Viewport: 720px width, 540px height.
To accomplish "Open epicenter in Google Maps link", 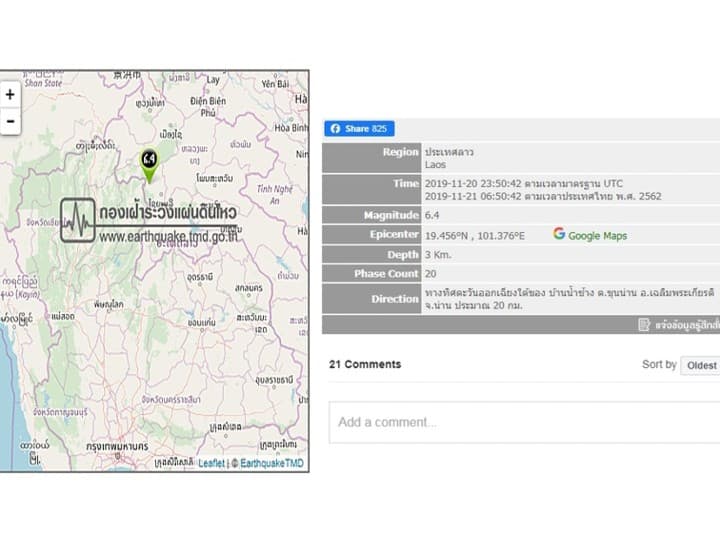I will [x=597, y=235].
